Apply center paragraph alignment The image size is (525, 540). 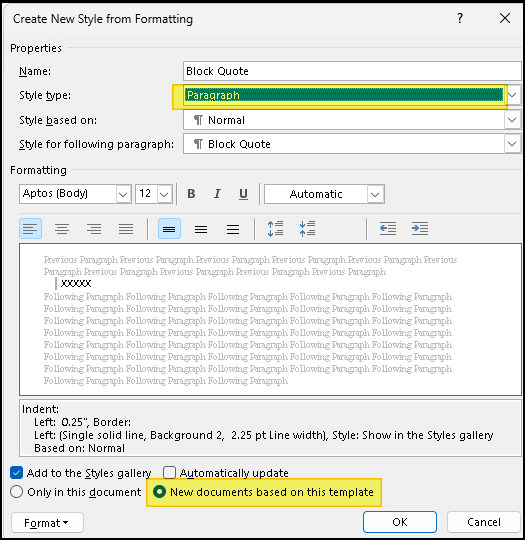point(62,229)
